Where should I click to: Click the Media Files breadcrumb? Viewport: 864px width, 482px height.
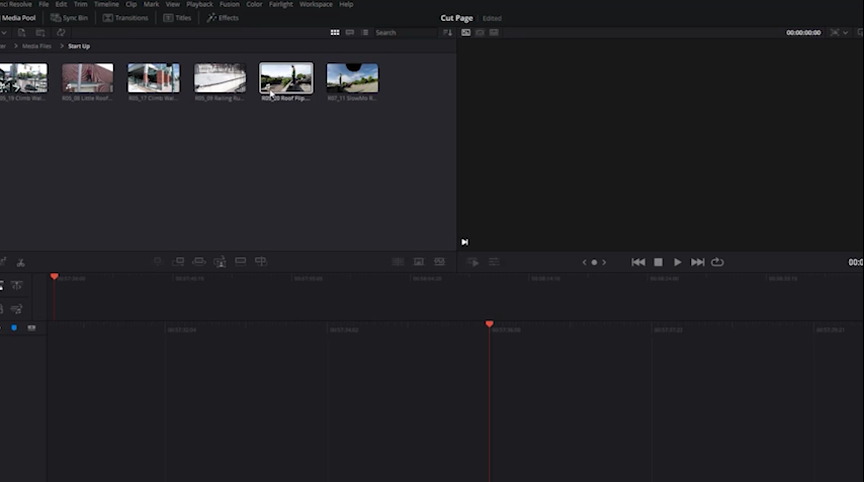(x=39, y=46)
